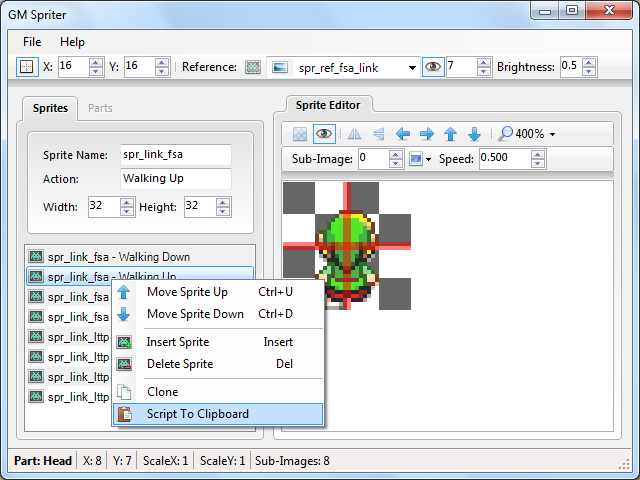Screen dimensions: 640x480
Task: Open the File menu
Action: [32, 42]
